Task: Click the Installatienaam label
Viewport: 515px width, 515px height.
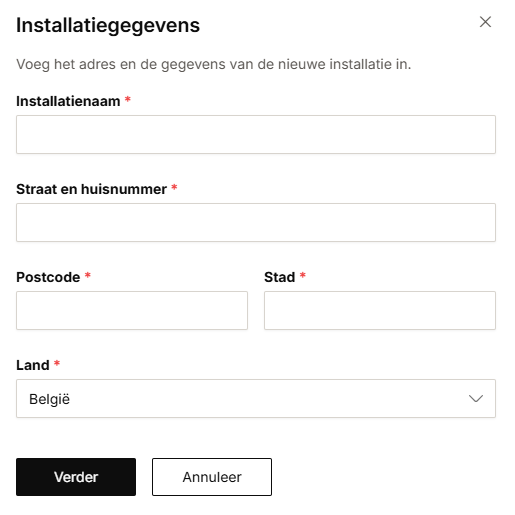Action: pos(68,101)
